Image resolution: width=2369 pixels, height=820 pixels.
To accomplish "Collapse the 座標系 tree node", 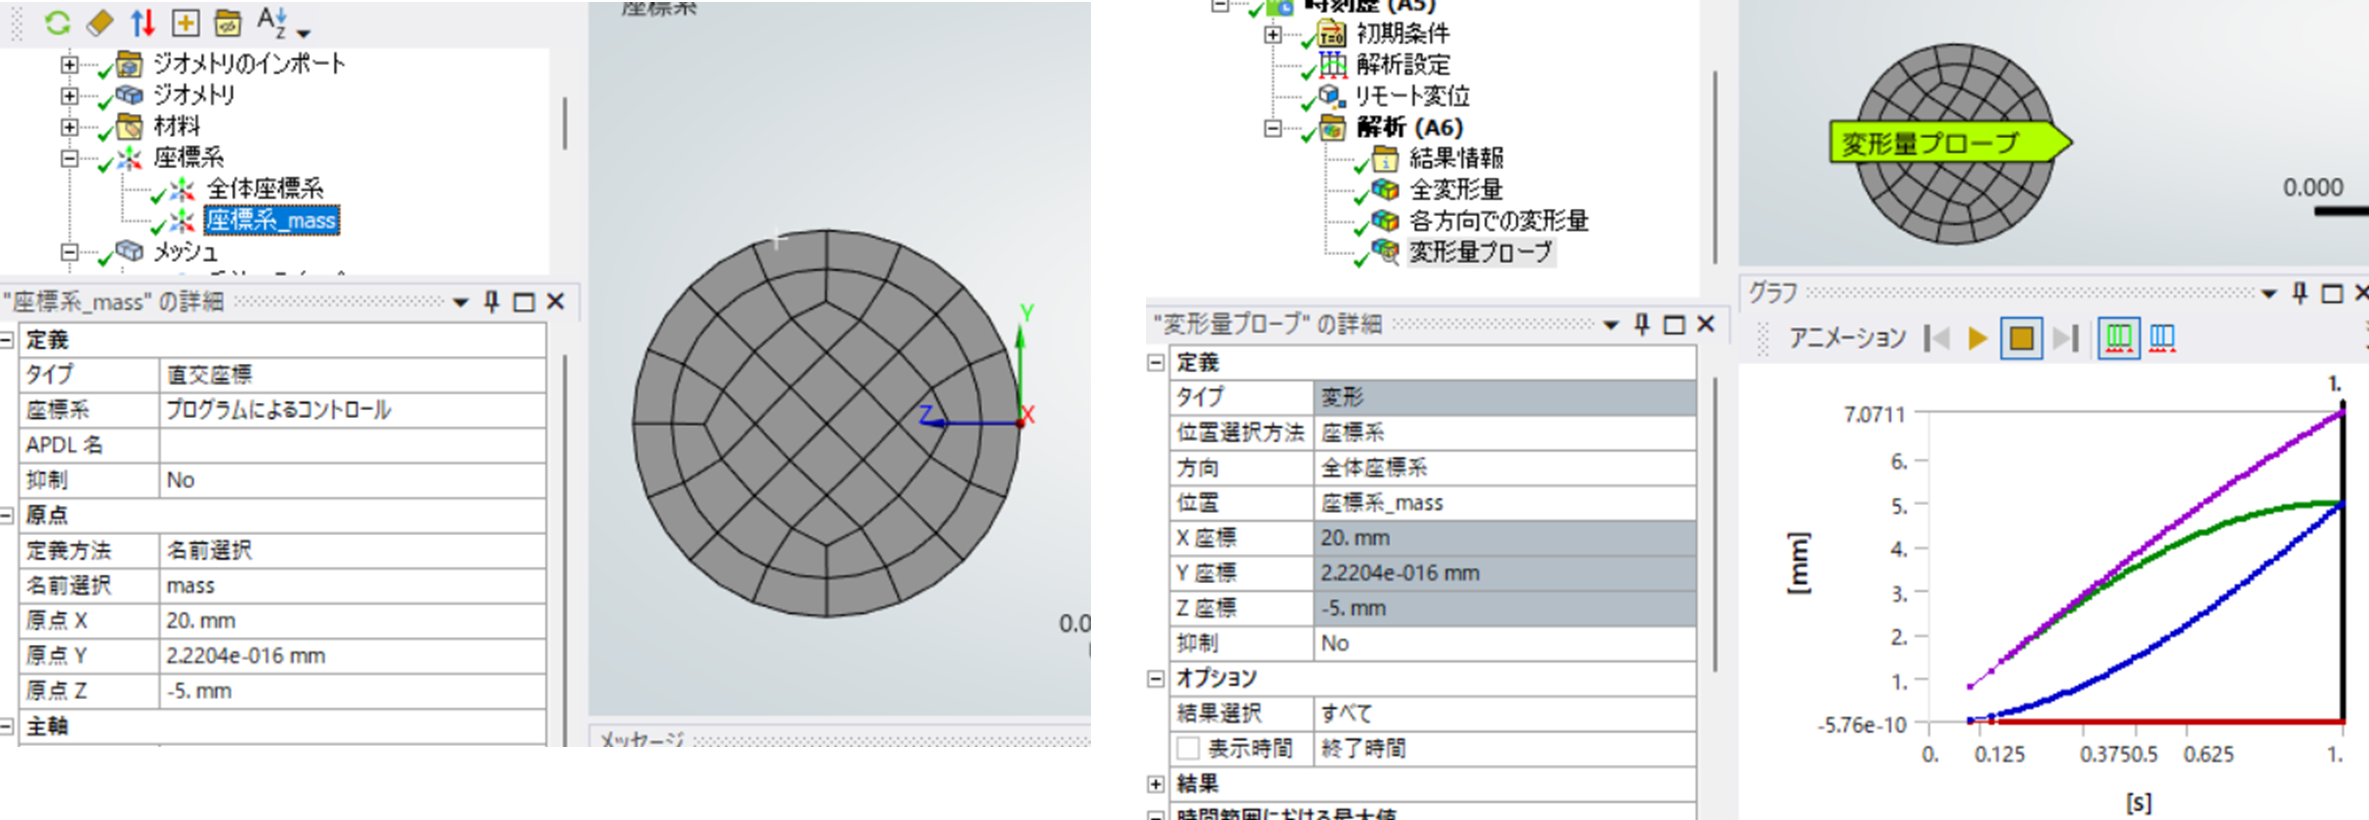I will point(69,158).
